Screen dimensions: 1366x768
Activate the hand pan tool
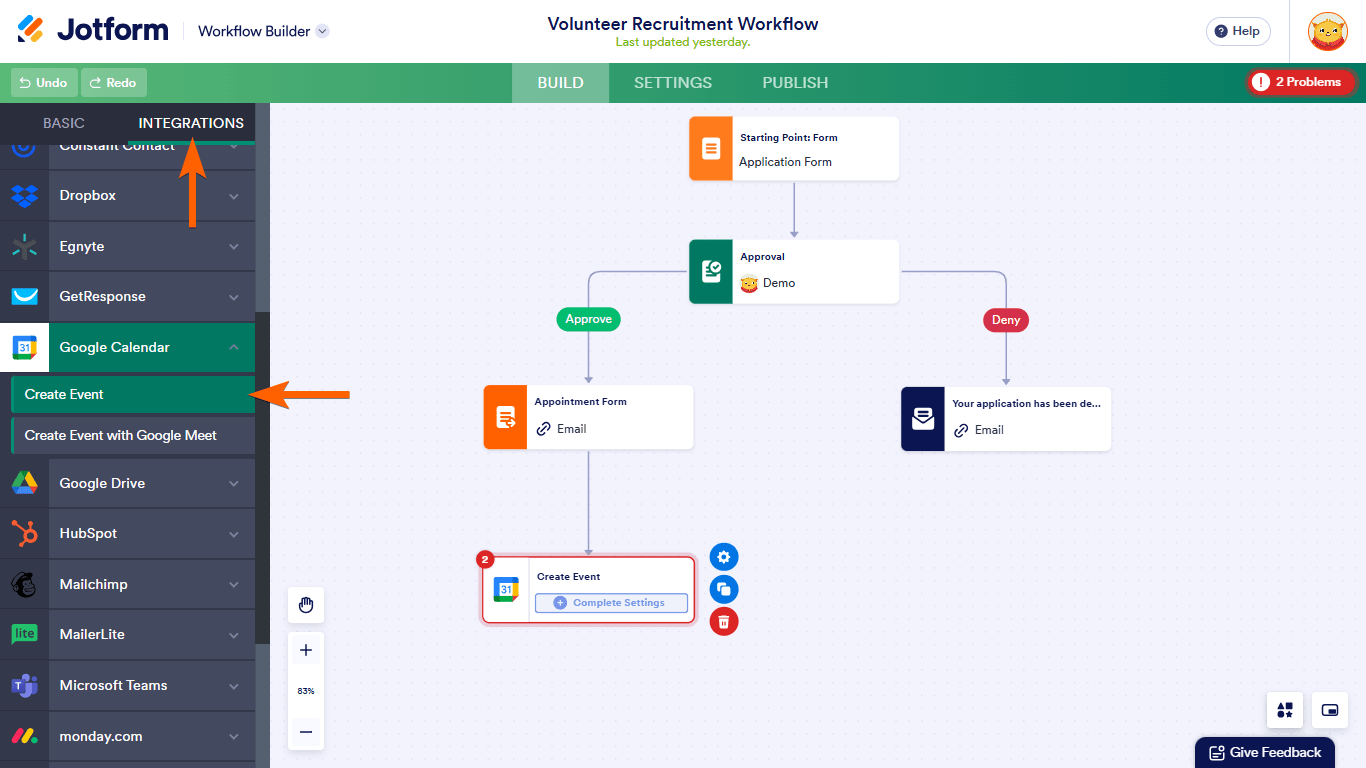(x=306, y=605)
